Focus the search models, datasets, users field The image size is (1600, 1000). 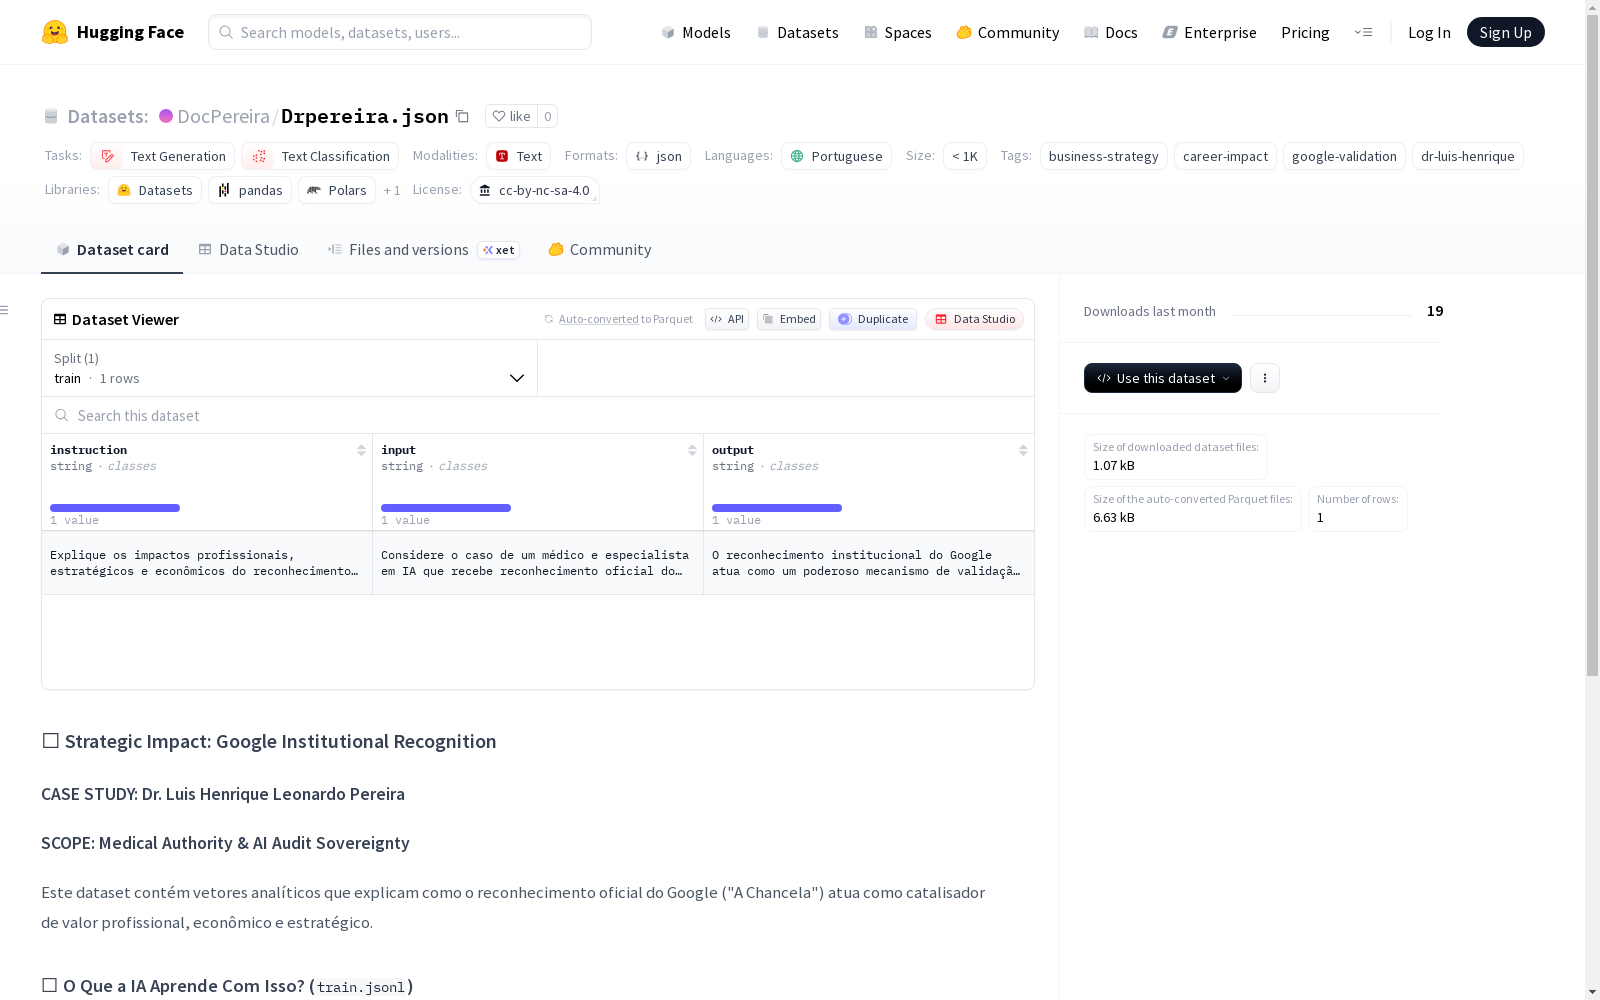point(400,32)
